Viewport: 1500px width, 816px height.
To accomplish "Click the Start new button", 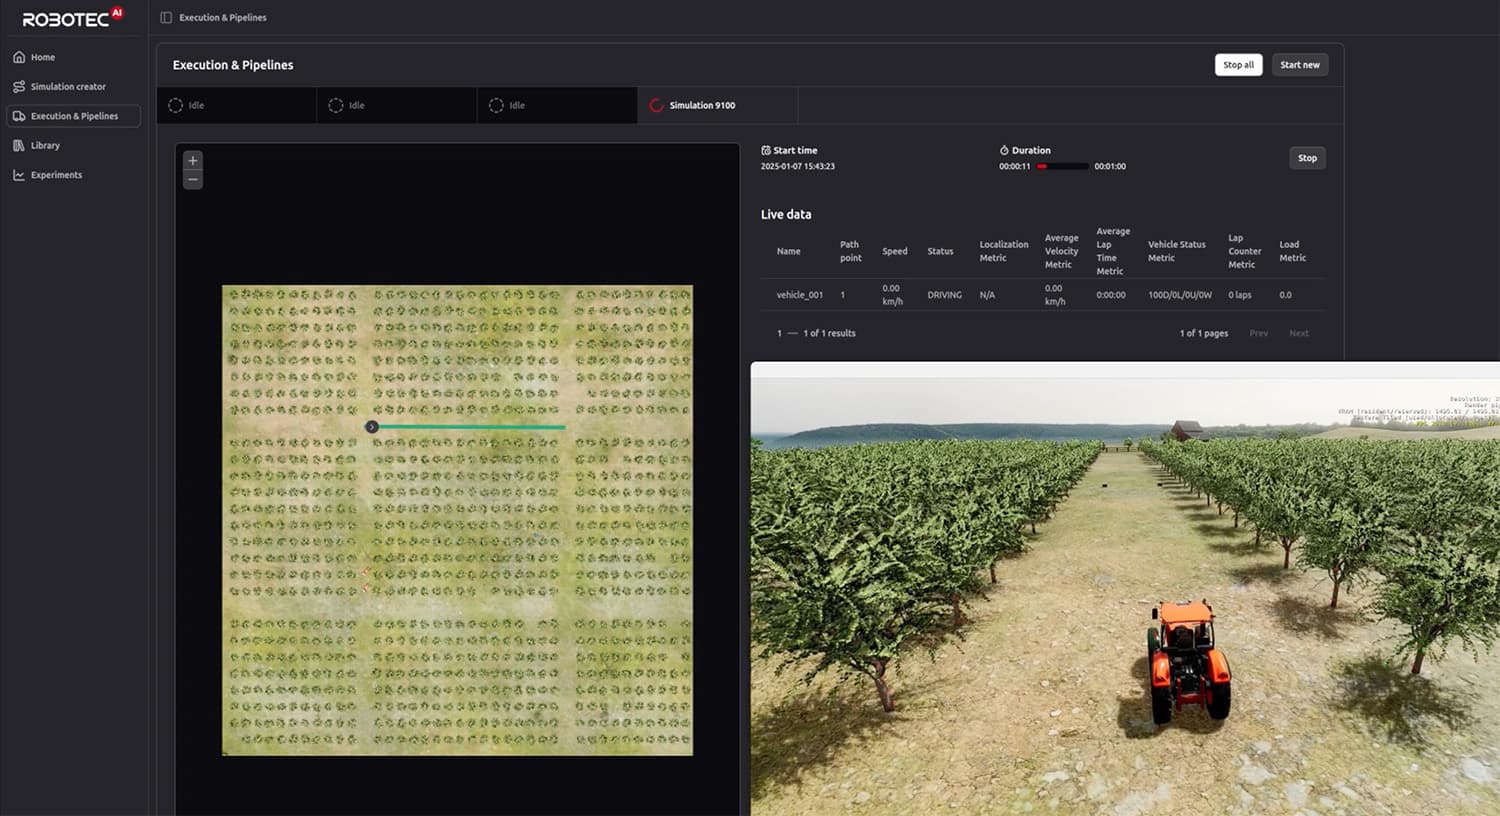I will (1299, 65).
